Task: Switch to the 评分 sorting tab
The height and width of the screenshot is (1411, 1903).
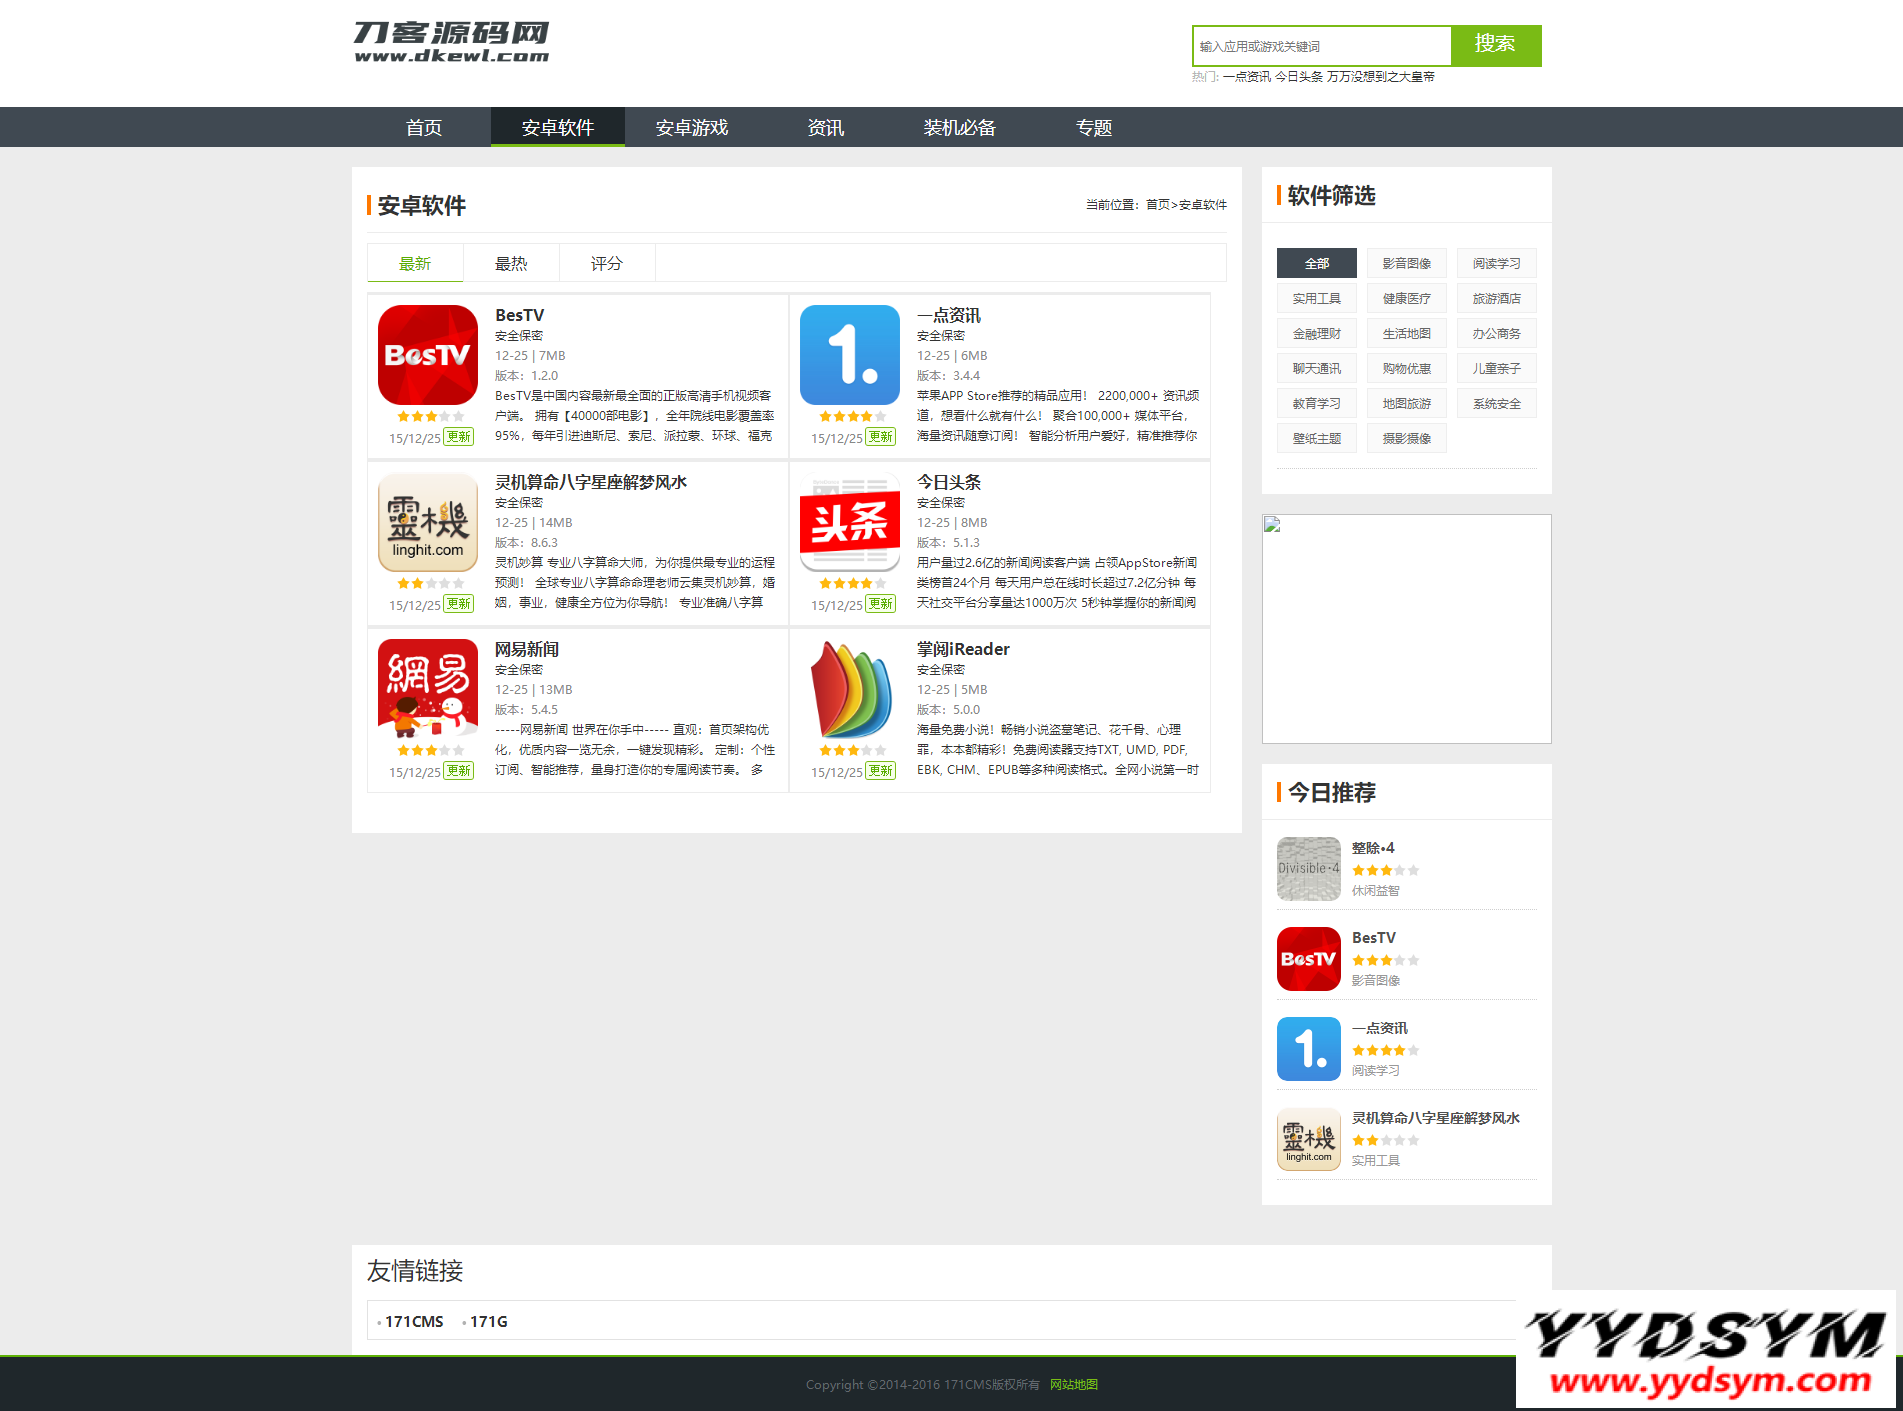Action: tap(606, 263)
